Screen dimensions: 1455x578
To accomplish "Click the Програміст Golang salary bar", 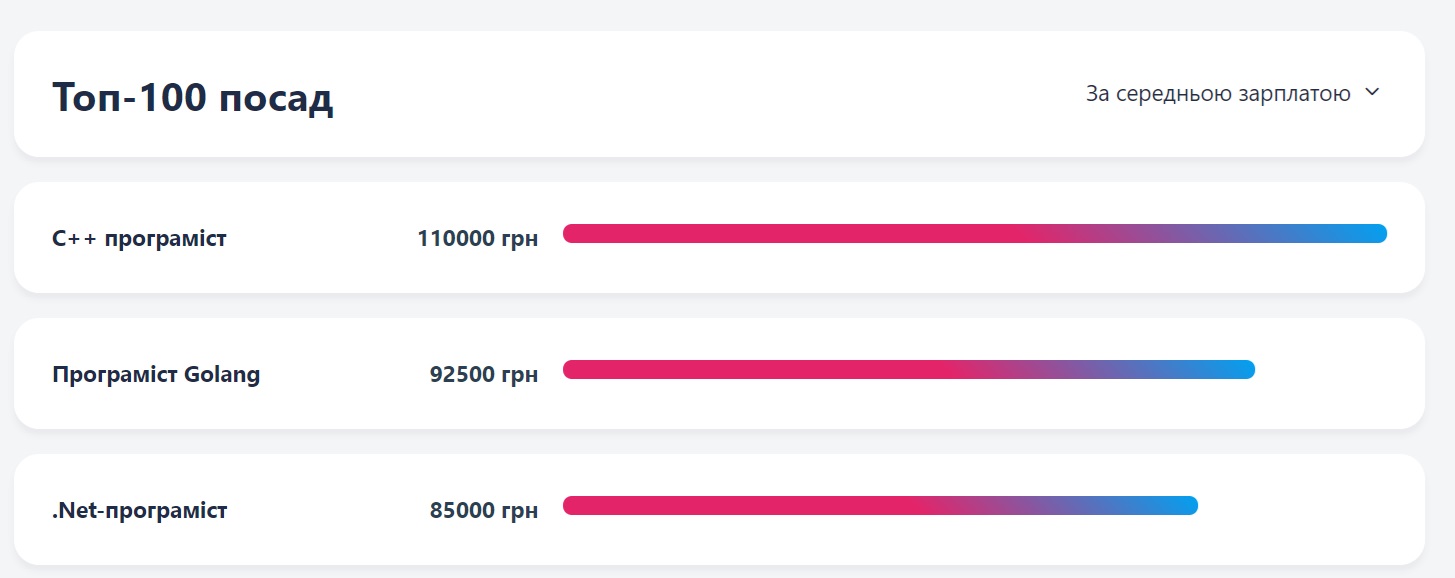I will click(x=908, y=370).
